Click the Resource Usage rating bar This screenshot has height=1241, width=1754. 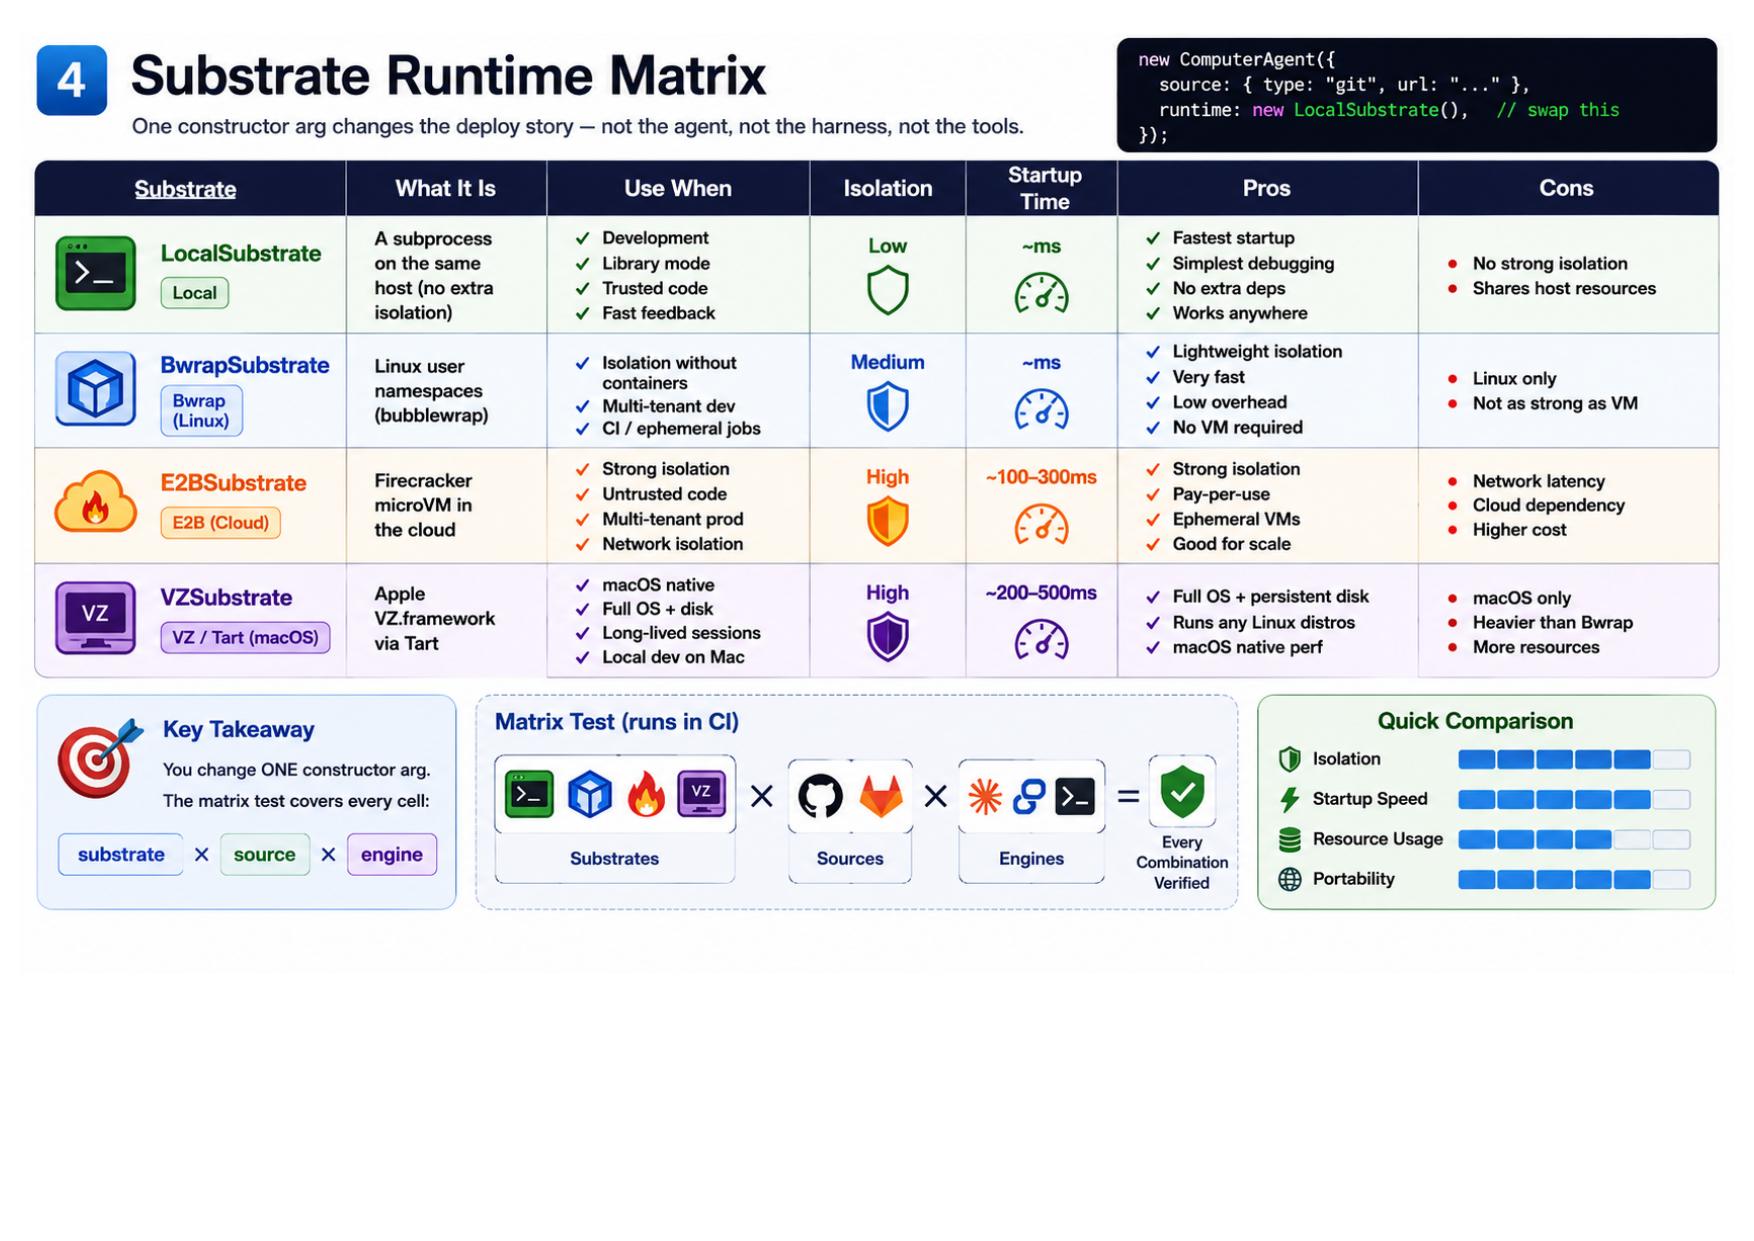click(x=1574, y=839)
